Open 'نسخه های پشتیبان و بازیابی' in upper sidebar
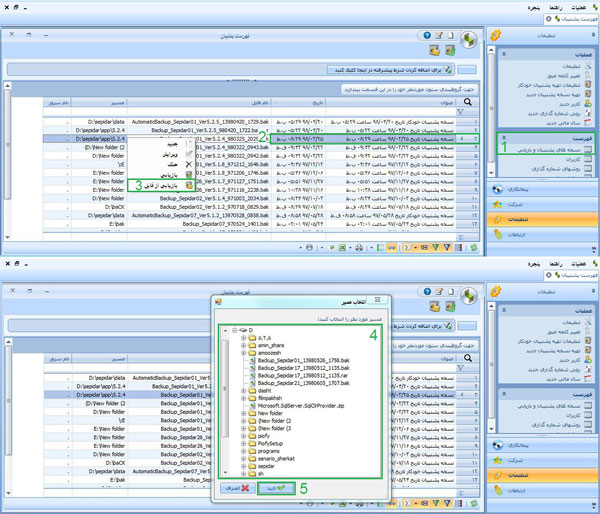 point(548,149)
